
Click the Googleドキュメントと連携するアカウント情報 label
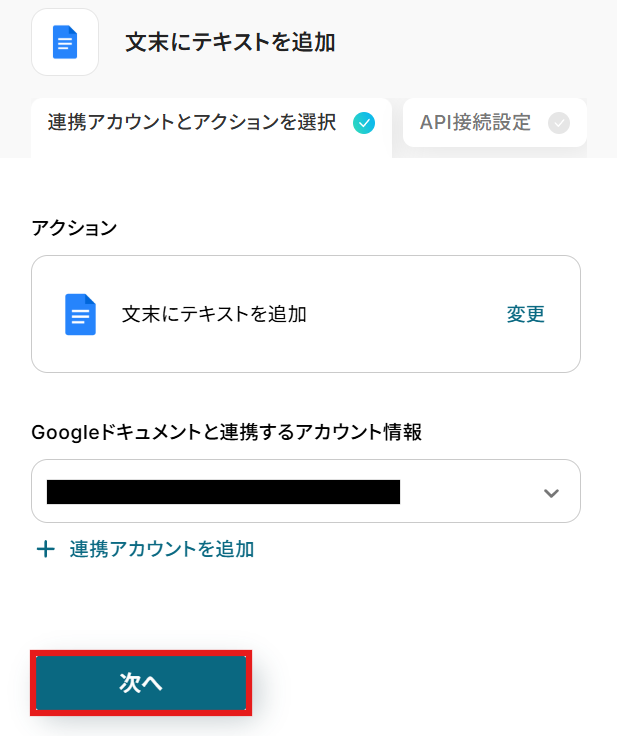point(226,432)
